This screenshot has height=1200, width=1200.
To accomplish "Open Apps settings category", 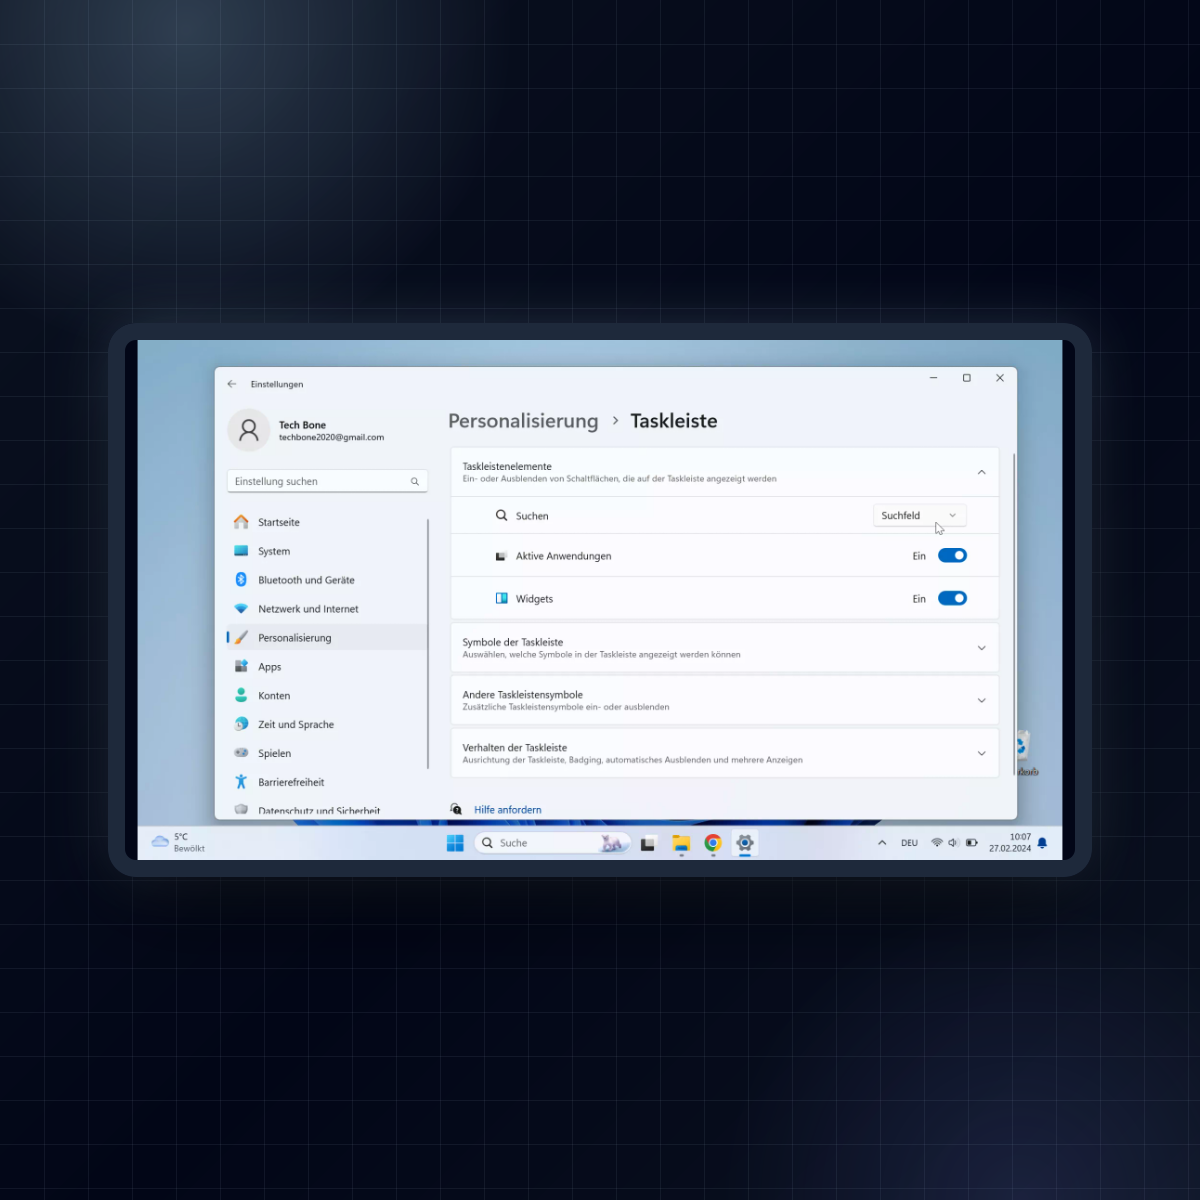I will [x=327, y=667].
